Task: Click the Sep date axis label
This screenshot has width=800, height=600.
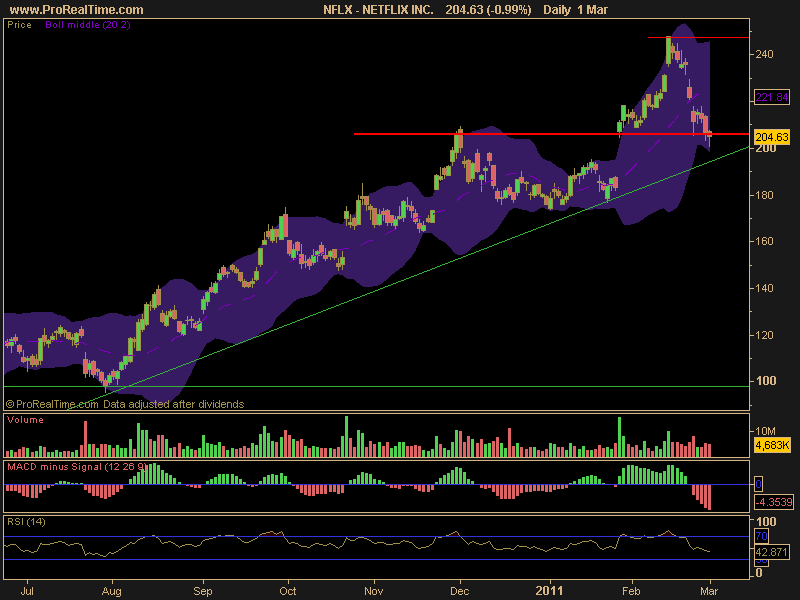Action: tap(203, 591)
